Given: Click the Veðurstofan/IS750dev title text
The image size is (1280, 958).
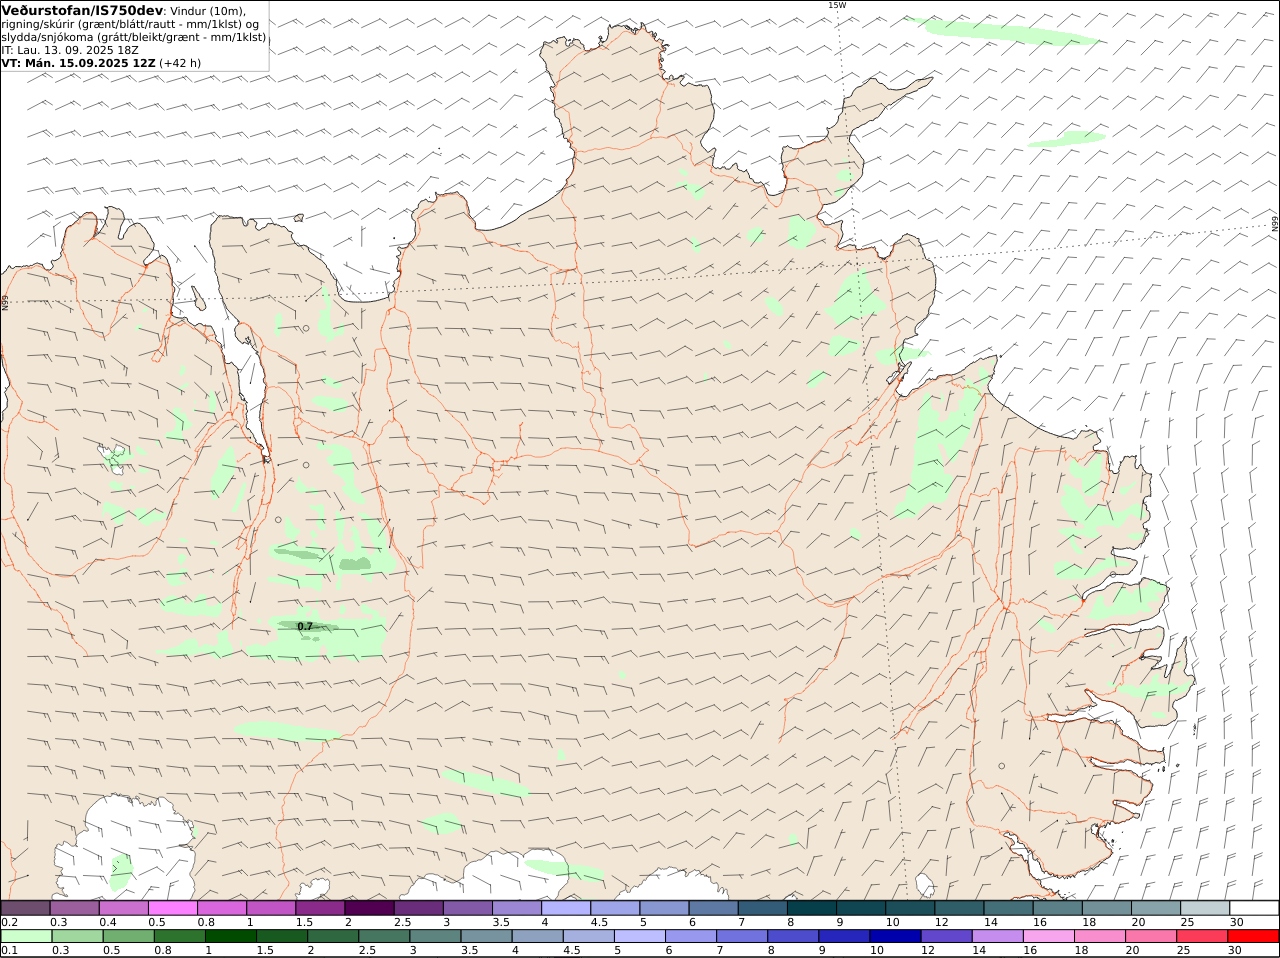Looking at the screenshot, I should (x=82, y=10).
